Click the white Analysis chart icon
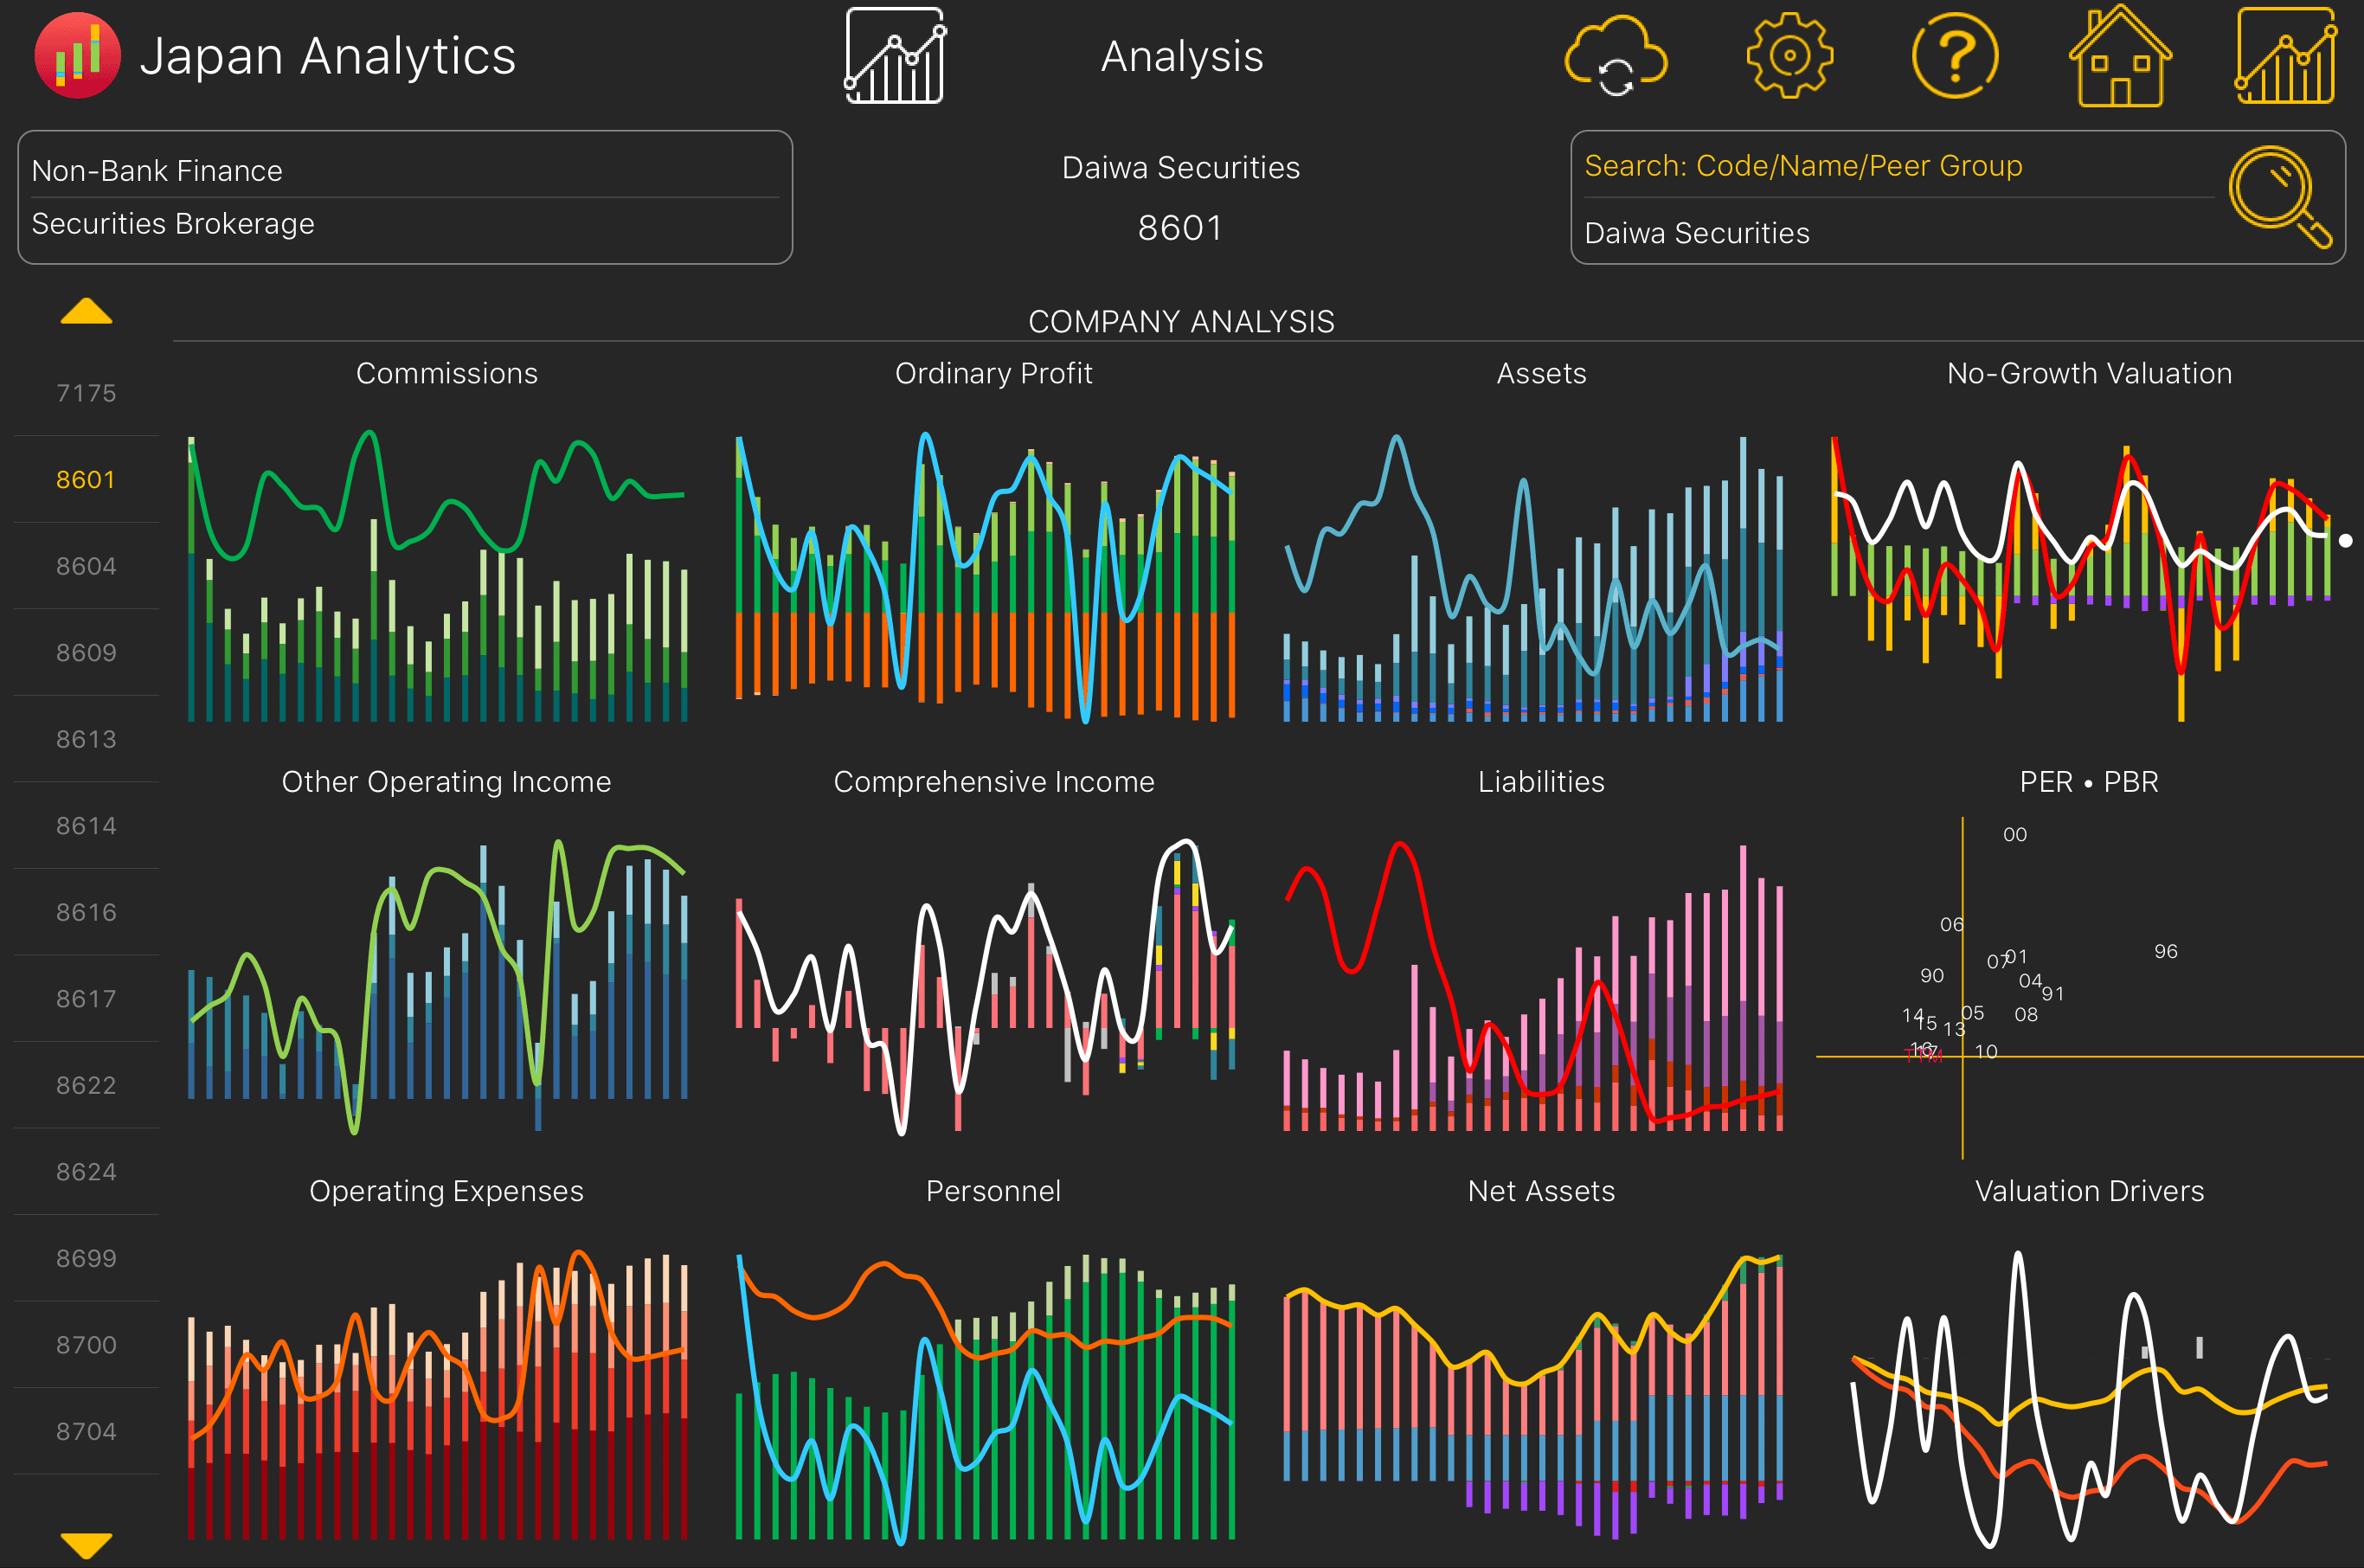The image size is (2364, 1568). [x=894, y=56]
